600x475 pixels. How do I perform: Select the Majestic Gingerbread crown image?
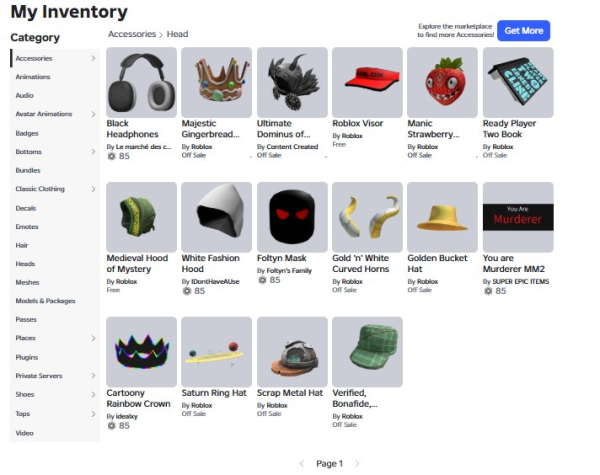(217, 82)
